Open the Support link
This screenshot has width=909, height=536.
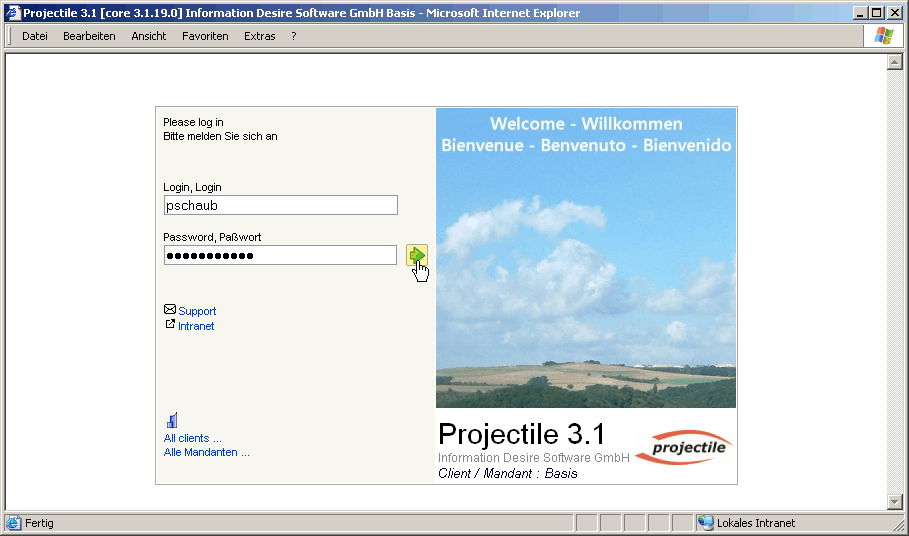[x=197, y=311]
